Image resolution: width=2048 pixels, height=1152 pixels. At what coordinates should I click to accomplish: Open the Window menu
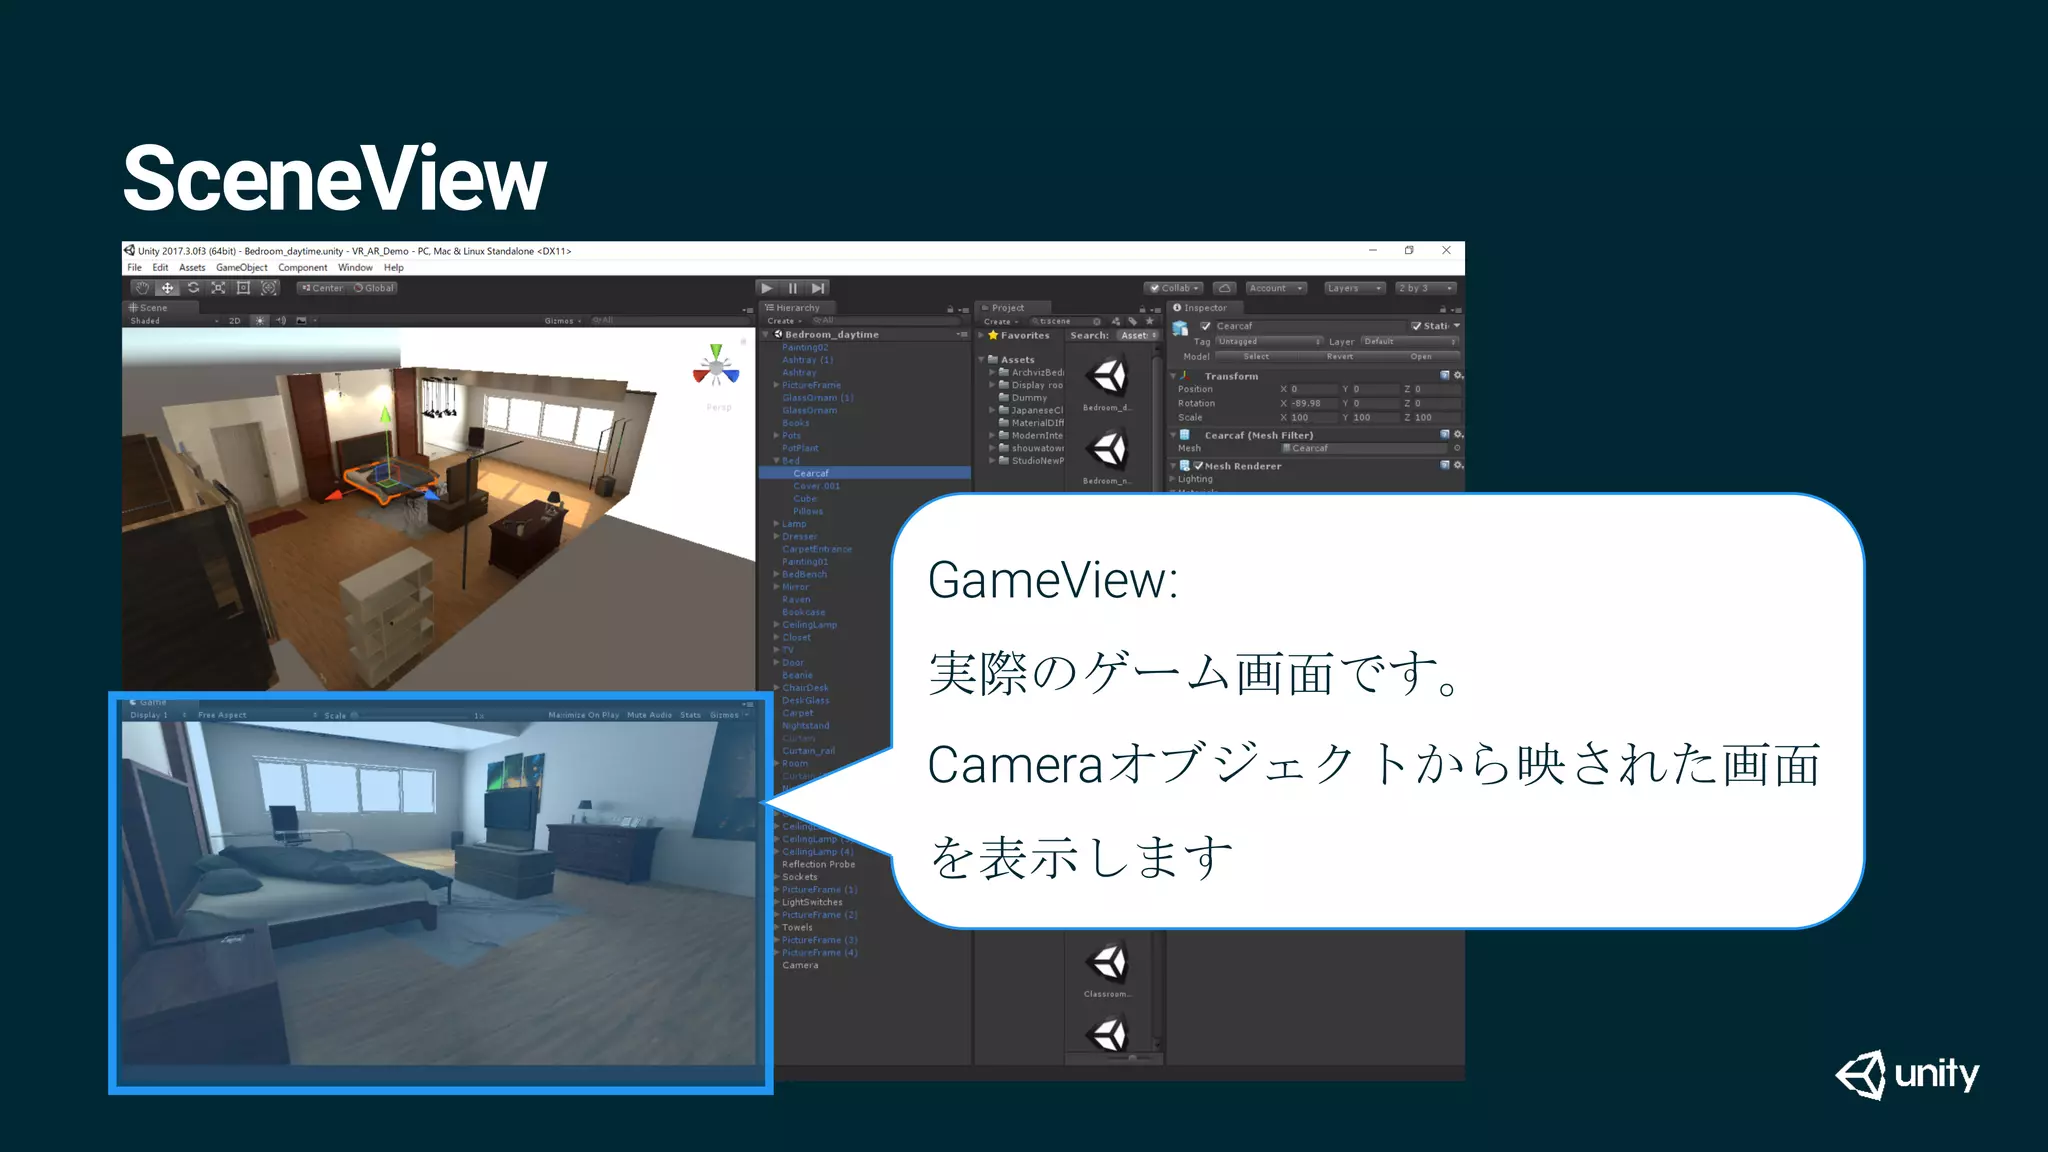pyautogui.click(x=355, y=268)
